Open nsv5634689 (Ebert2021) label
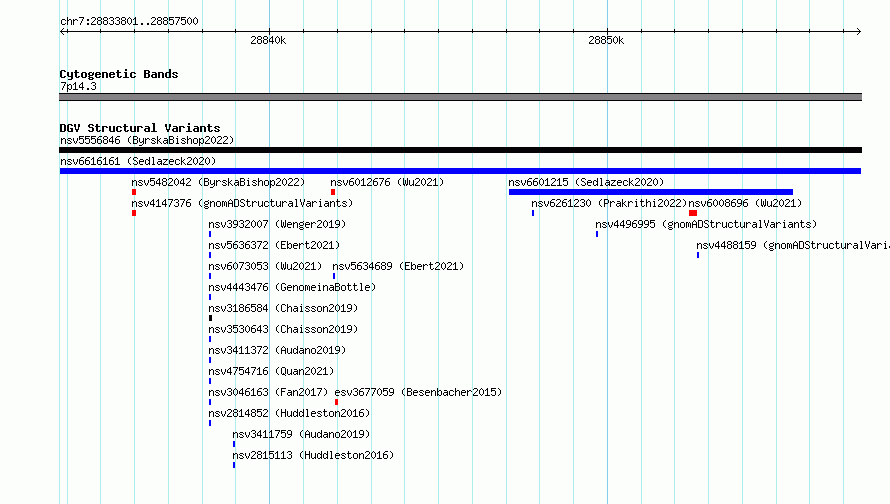This screenshot has height=504, width=890. coord(398,266)
